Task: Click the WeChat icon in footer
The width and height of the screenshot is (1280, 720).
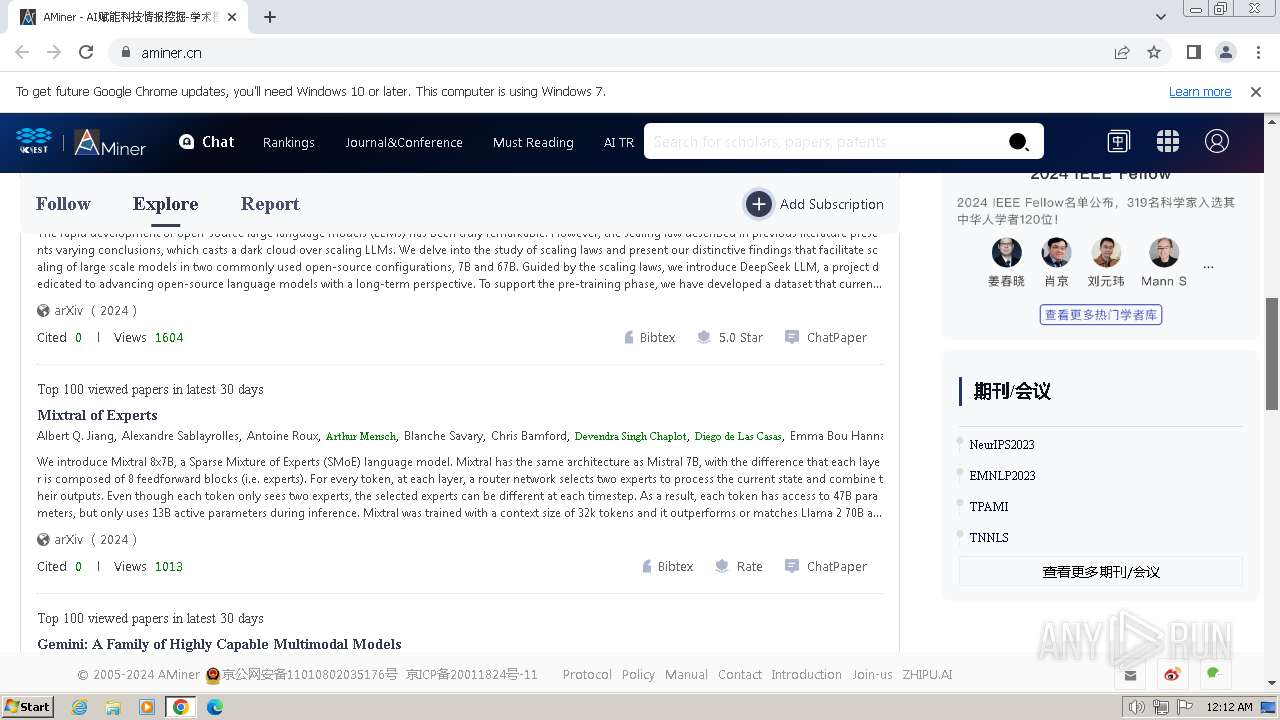Action: [x=1214, y=675]
